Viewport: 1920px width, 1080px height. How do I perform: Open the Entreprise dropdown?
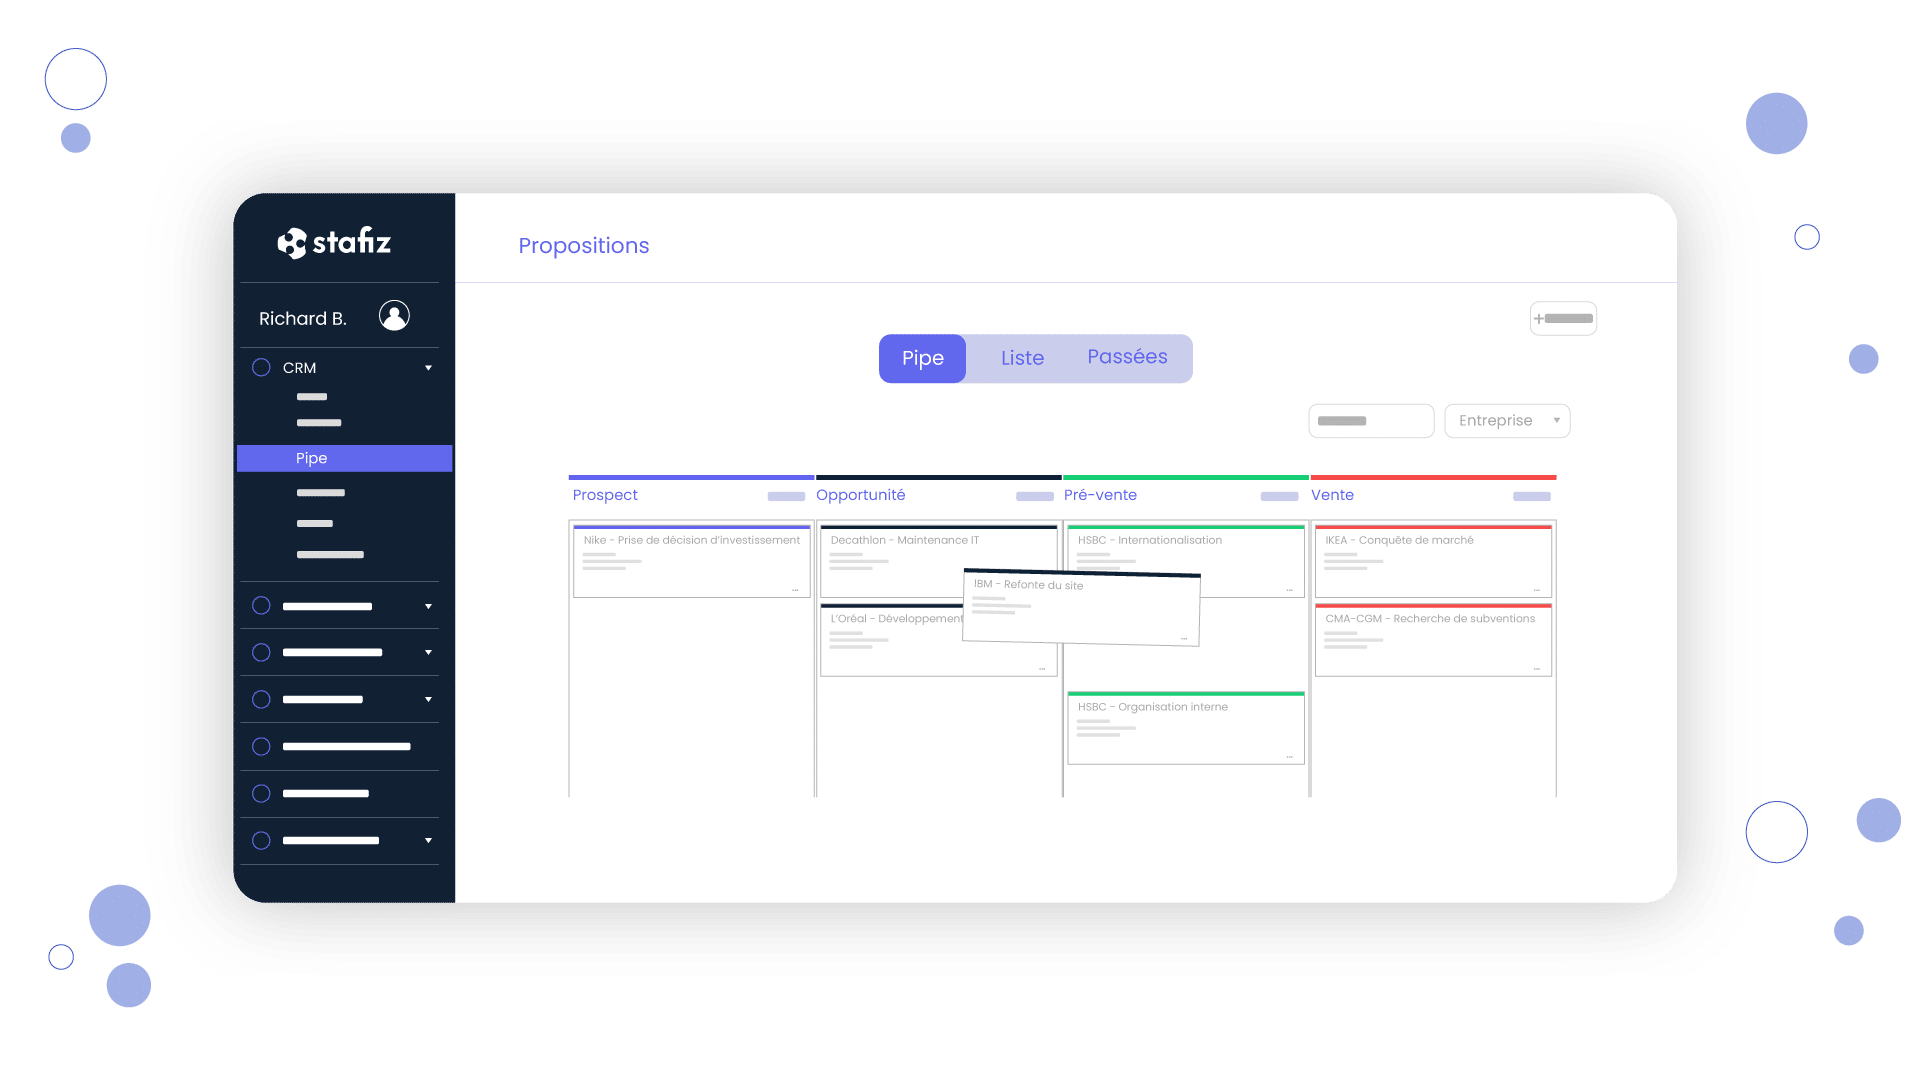point(1507,421)
